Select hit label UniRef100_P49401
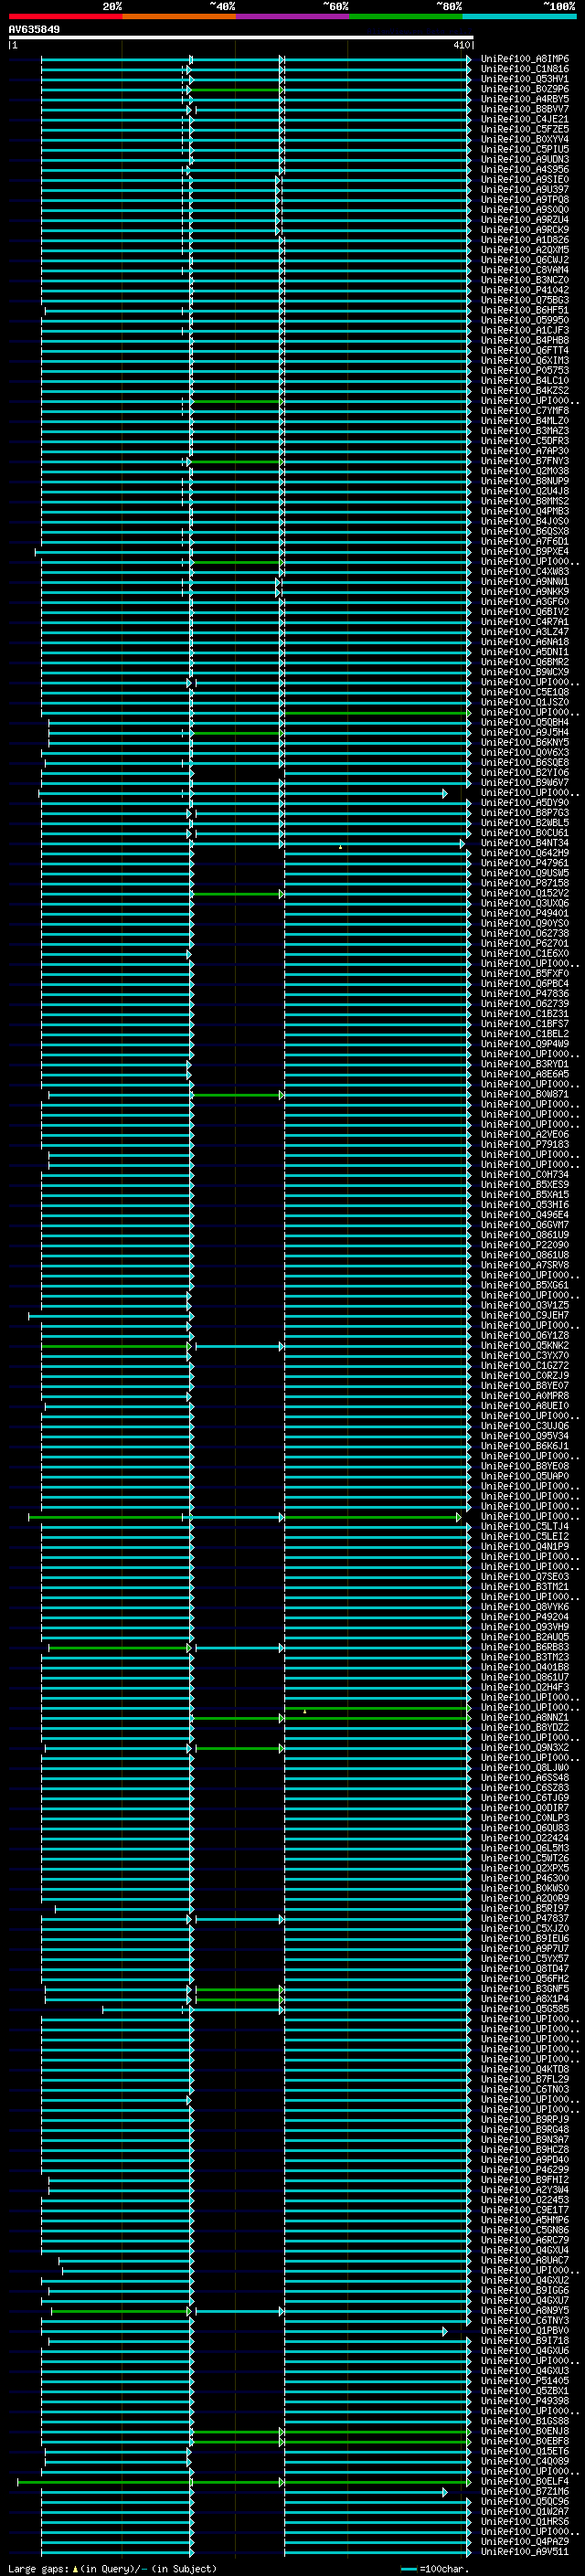 click(525, 913)
